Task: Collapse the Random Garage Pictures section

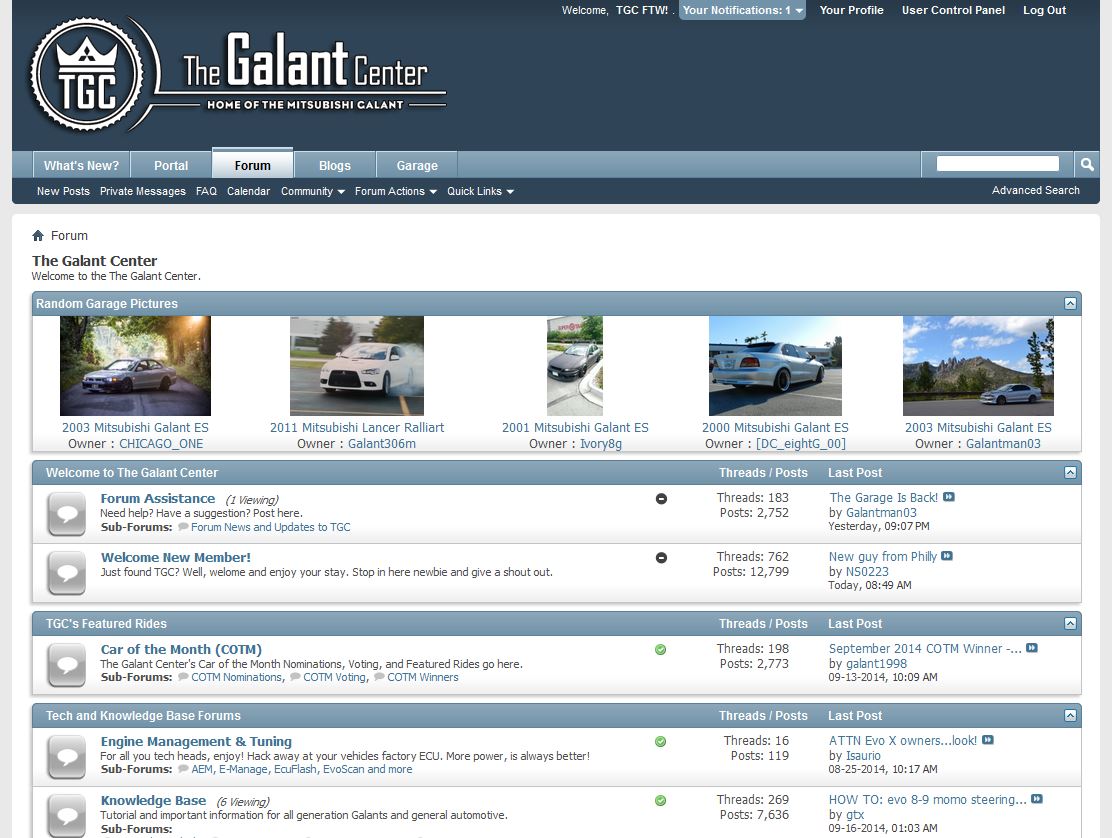Action: (x=1071, y=303)
